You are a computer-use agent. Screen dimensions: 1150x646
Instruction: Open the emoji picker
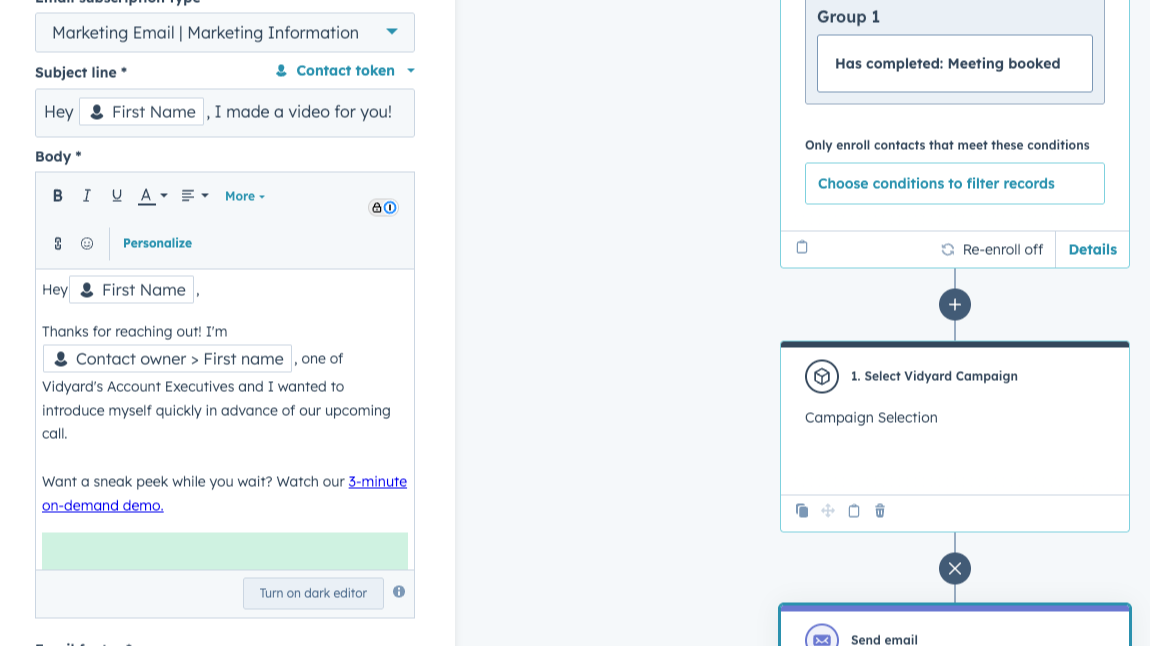(87, 243)
